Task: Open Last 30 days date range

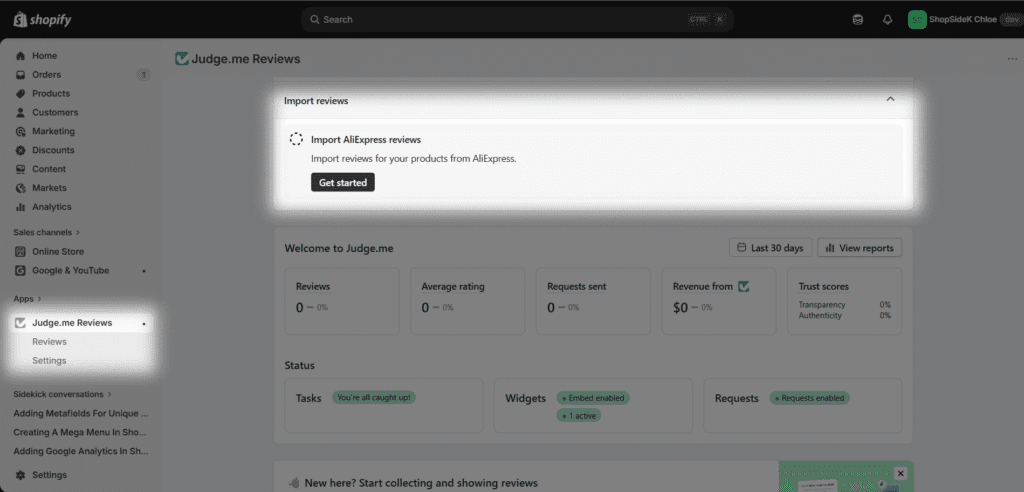Action: pyautogui.click(x=770, y=248)
